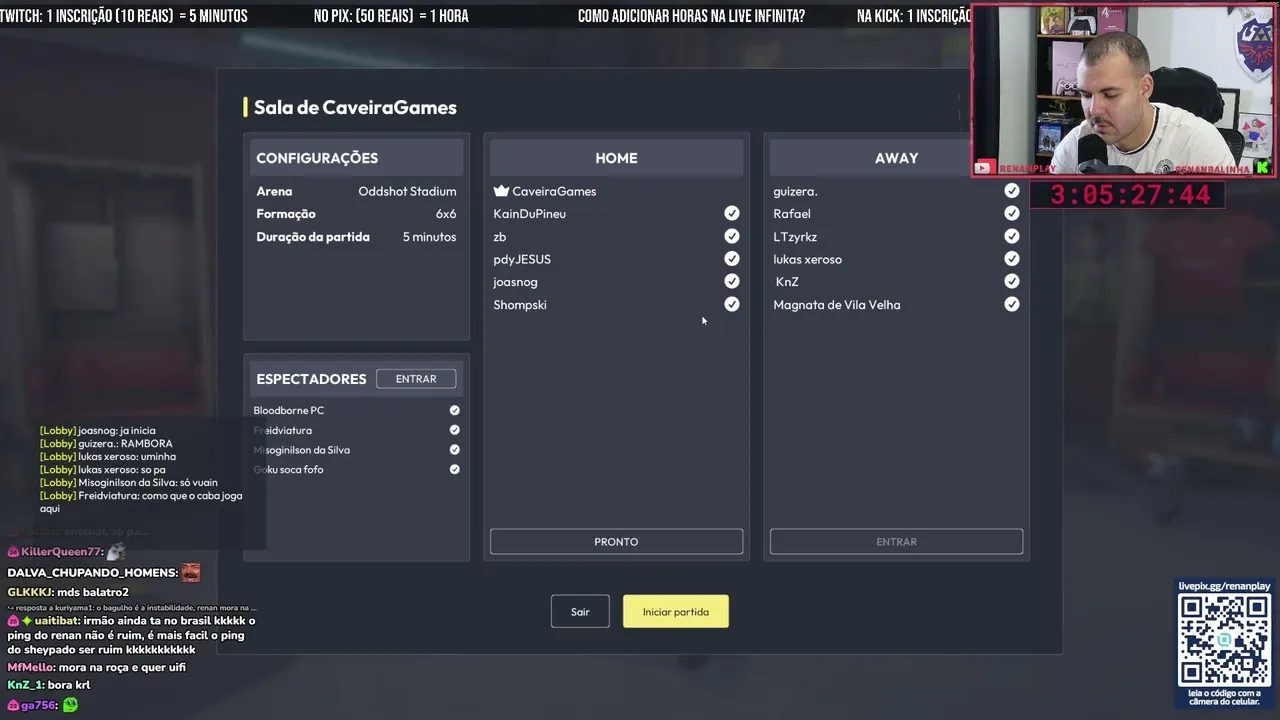Start the match with Iniciar partida
Image resolution: width=1280 pixels, height=720 pixels.
(x=676, y=612)
